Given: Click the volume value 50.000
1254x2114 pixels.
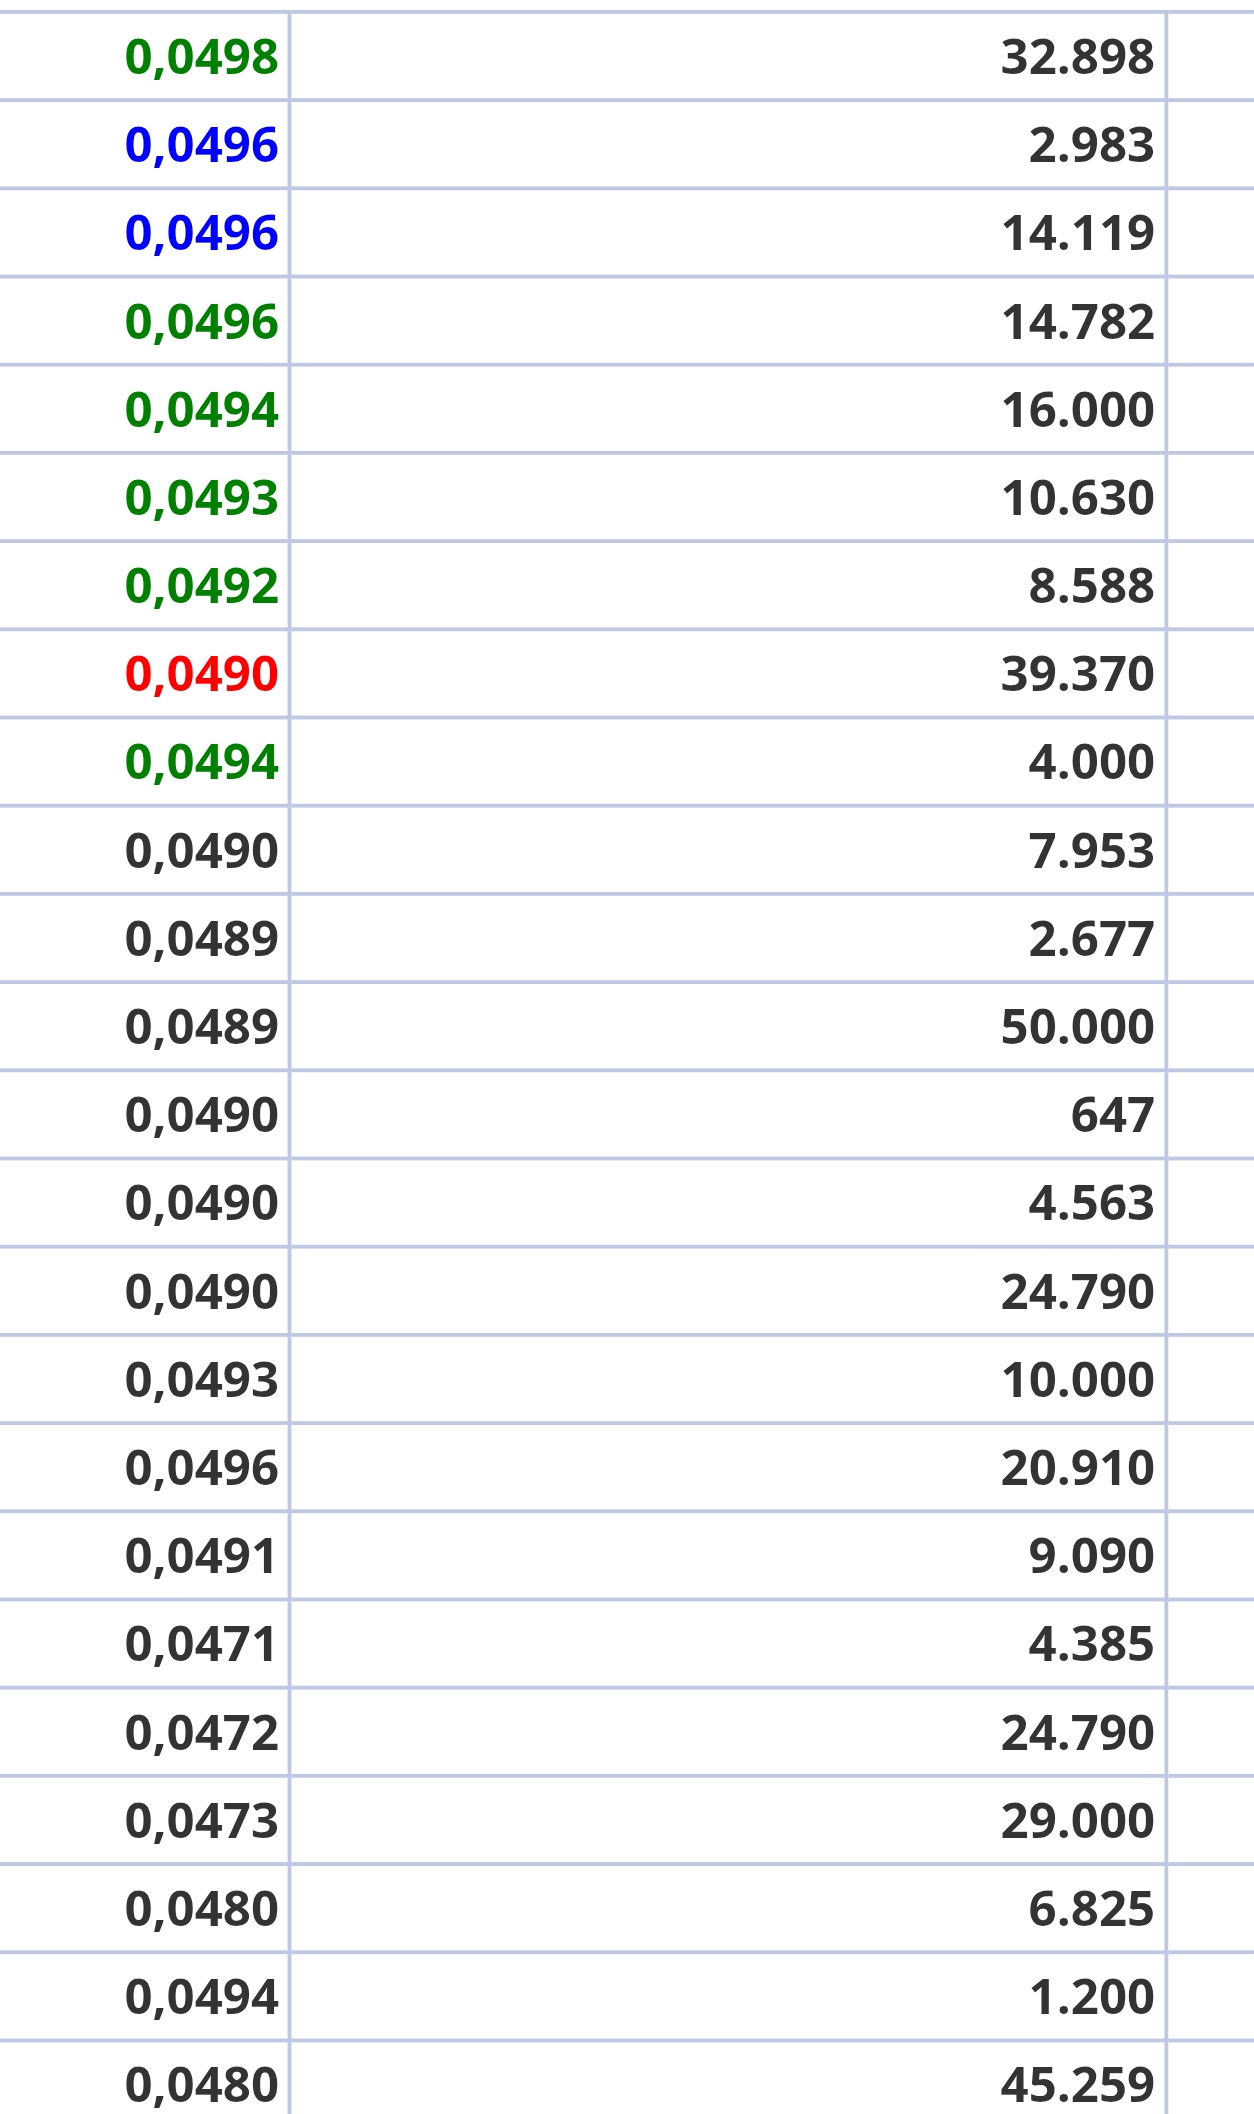Looking at the screenshot, I should pos(1078,1027).
